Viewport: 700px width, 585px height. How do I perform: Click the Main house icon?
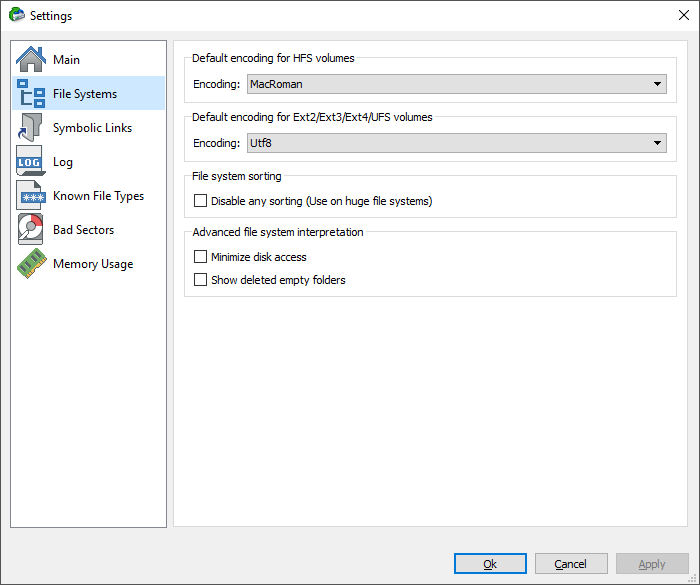click(31, 59)
